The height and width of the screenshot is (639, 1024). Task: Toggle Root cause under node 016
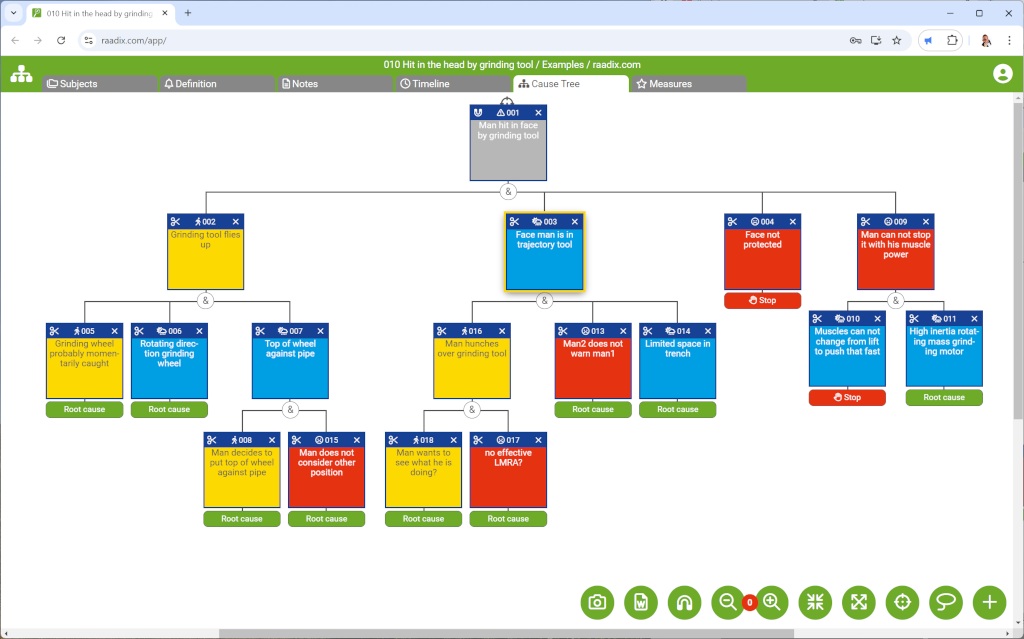[423, 518]
